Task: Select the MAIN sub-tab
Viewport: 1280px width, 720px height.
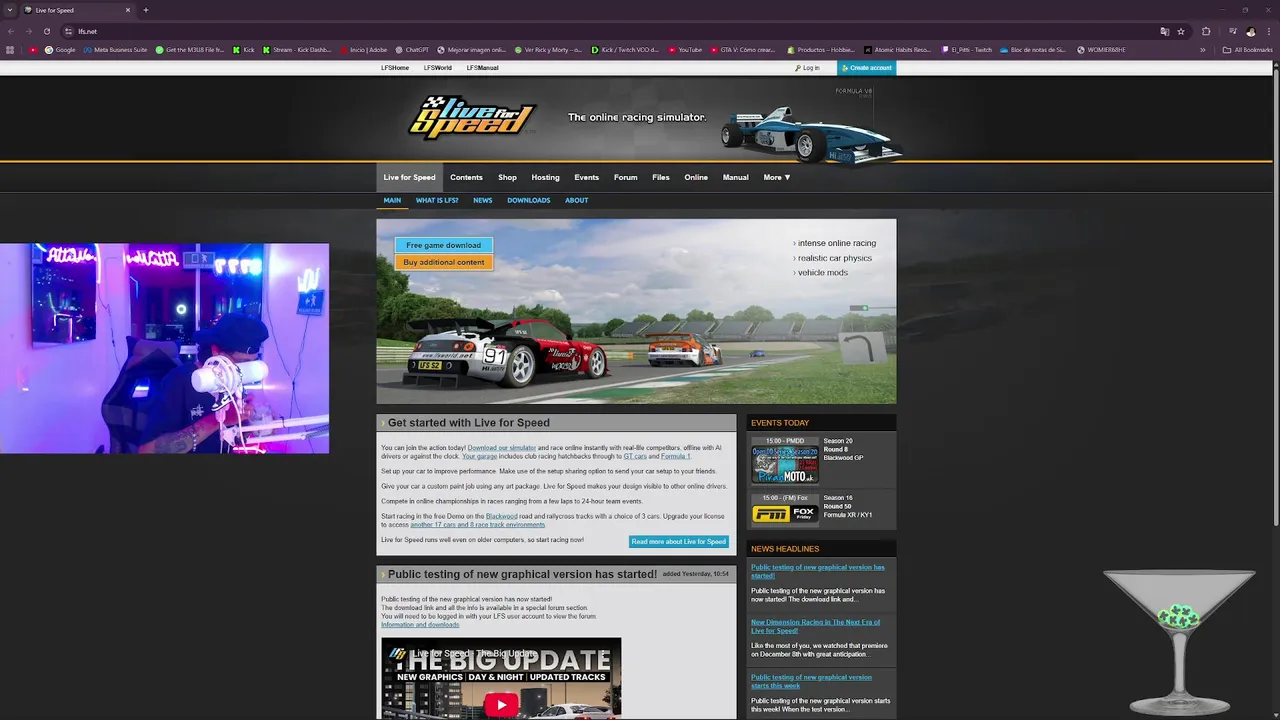Action: point(392,200)
